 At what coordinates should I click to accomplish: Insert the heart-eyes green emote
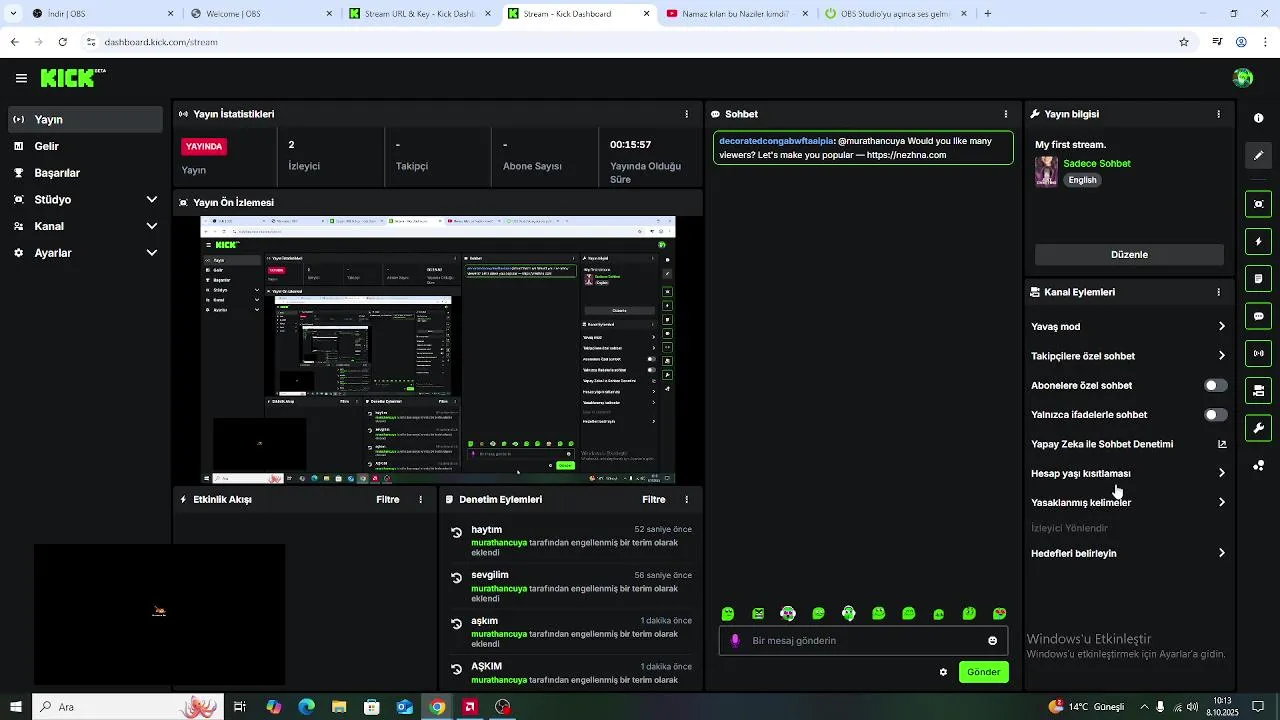999,614
